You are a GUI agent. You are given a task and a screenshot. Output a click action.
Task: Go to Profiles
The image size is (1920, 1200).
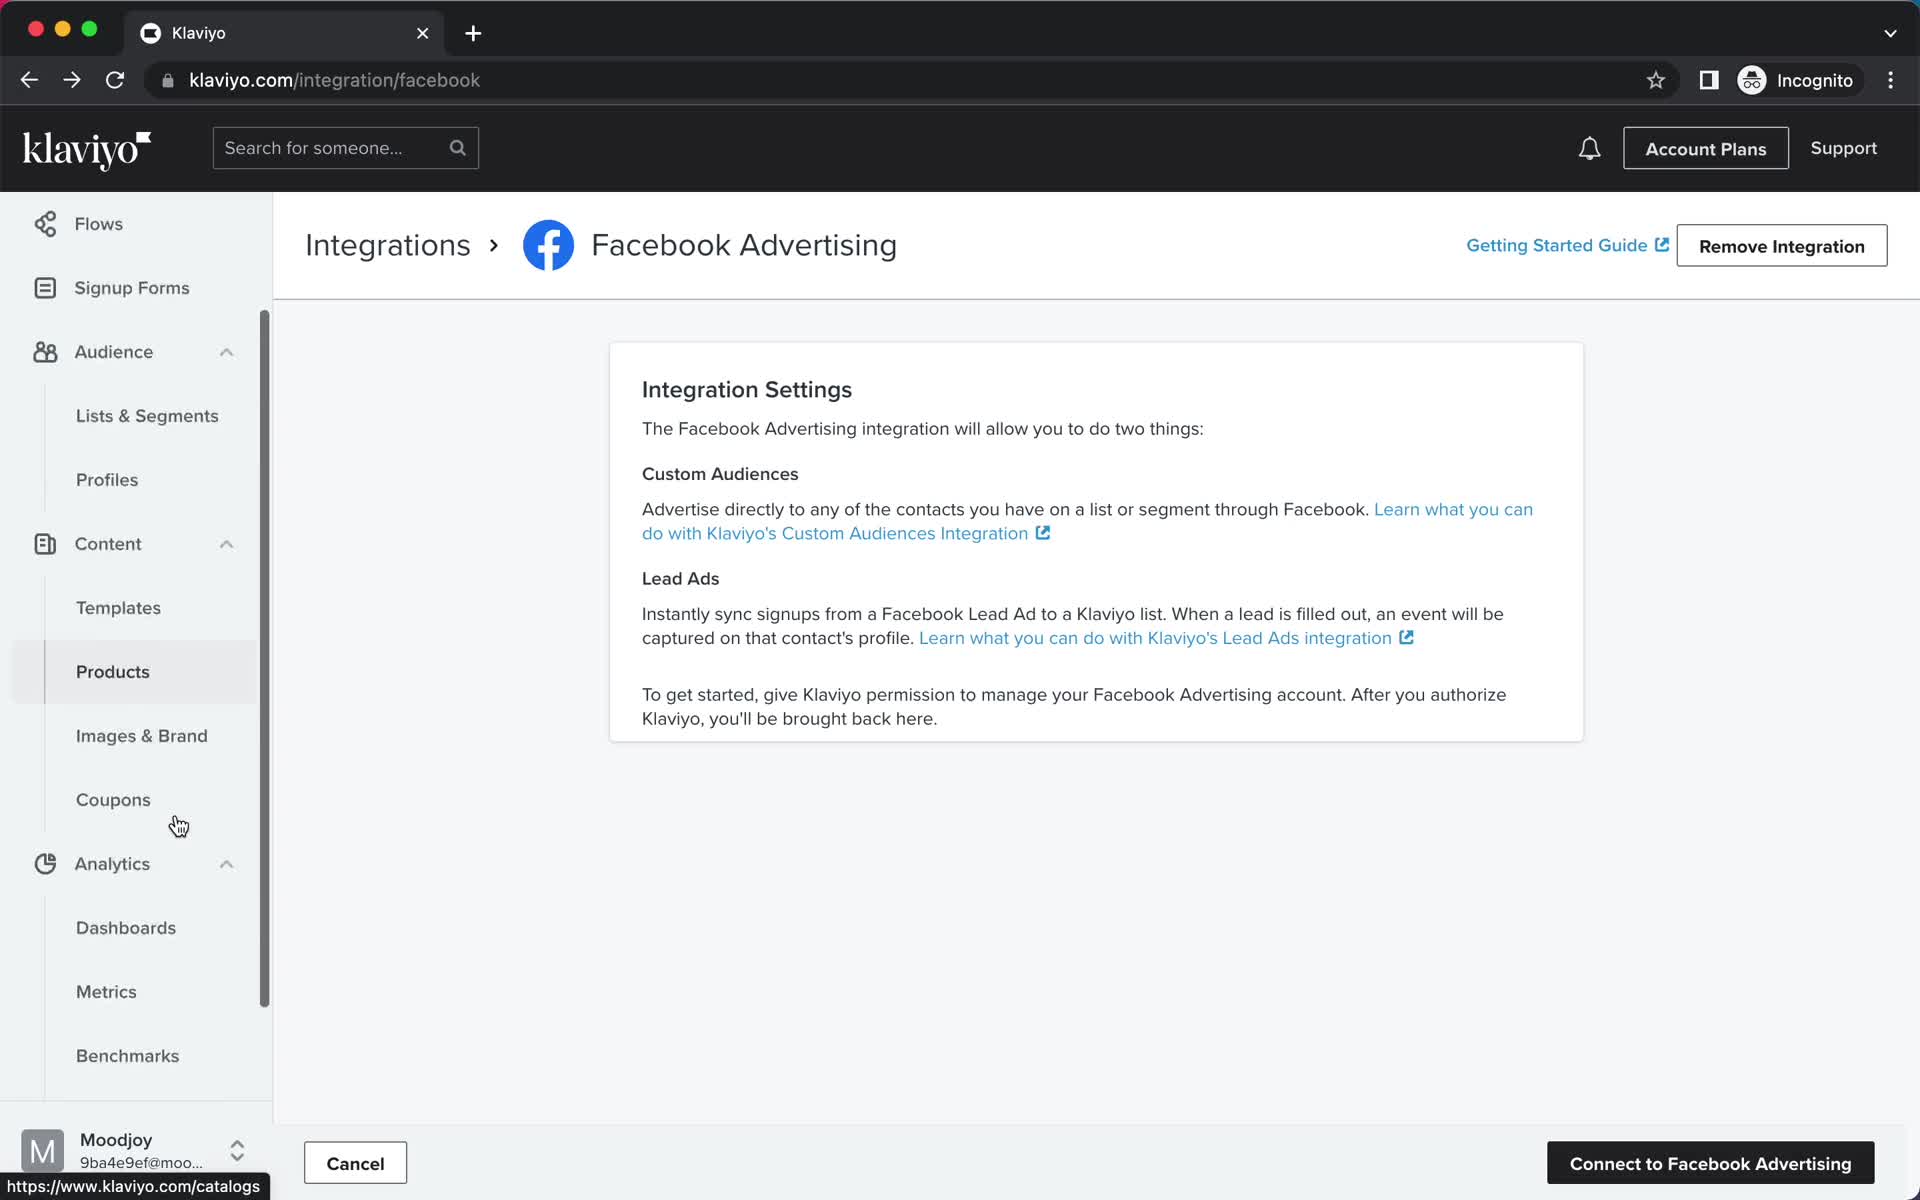pyautogui.click(x=107, y=480)
